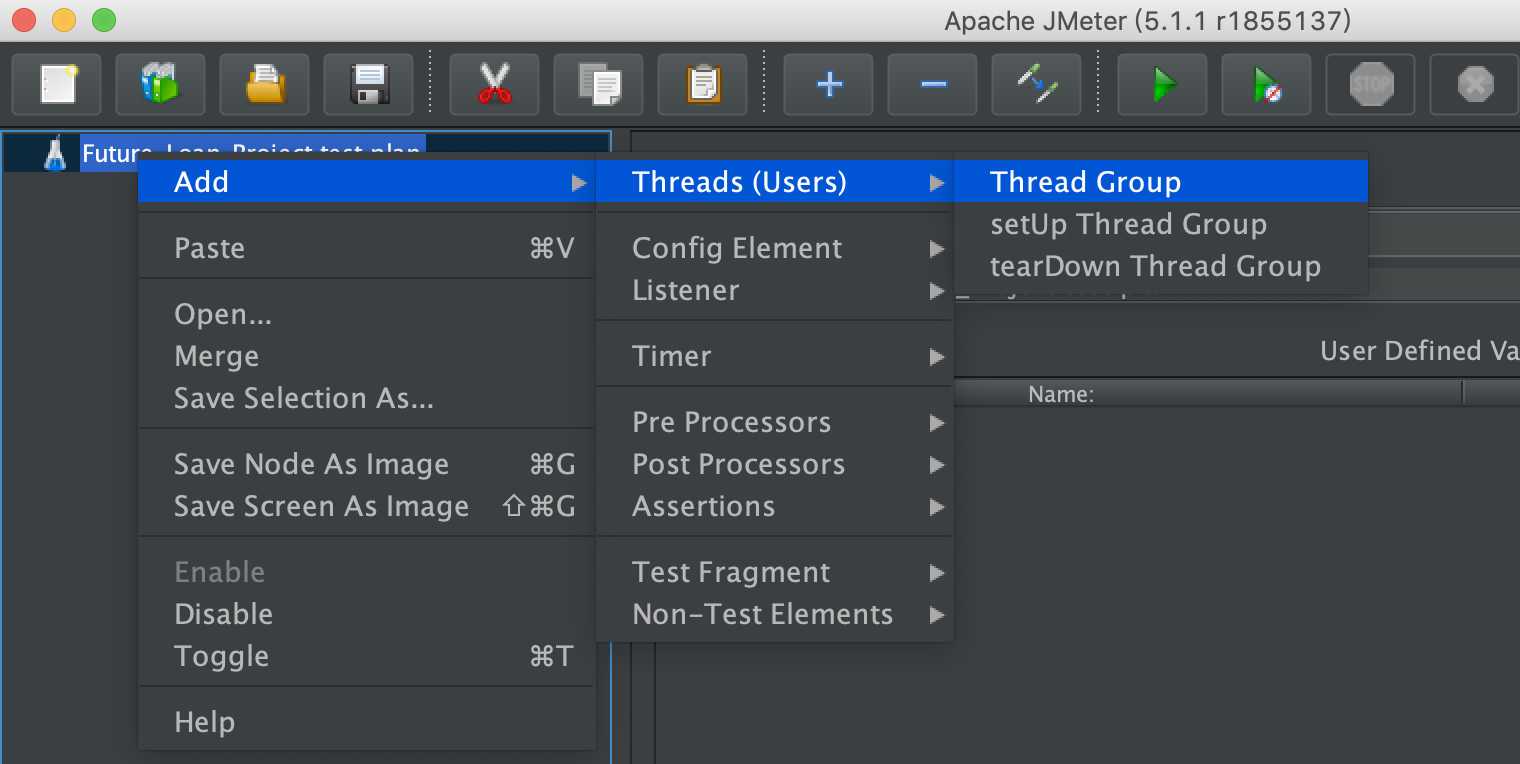1520x764 pixels.
Task: Choose Save Screen As Image
Action: coord(366,506)
